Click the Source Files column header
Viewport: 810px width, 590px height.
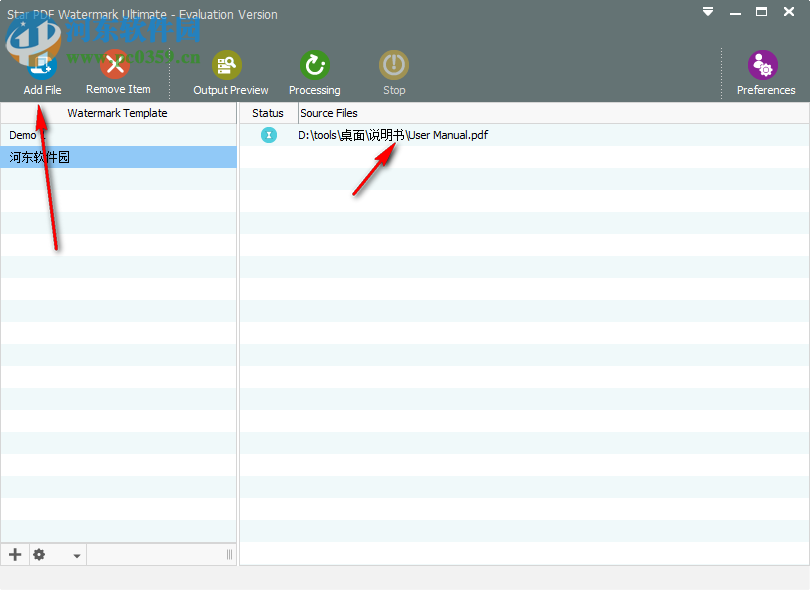coord(554,113)
